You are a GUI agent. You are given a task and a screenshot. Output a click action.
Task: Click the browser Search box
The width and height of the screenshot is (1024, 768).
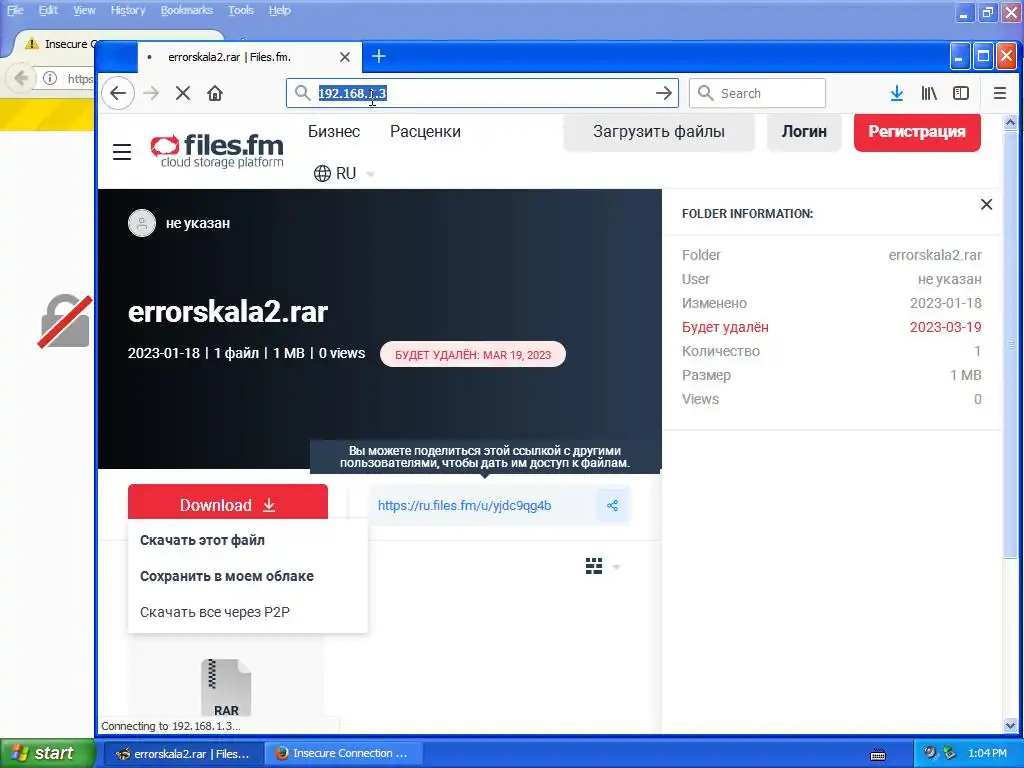pyautogui.click(x=758, y=93)
